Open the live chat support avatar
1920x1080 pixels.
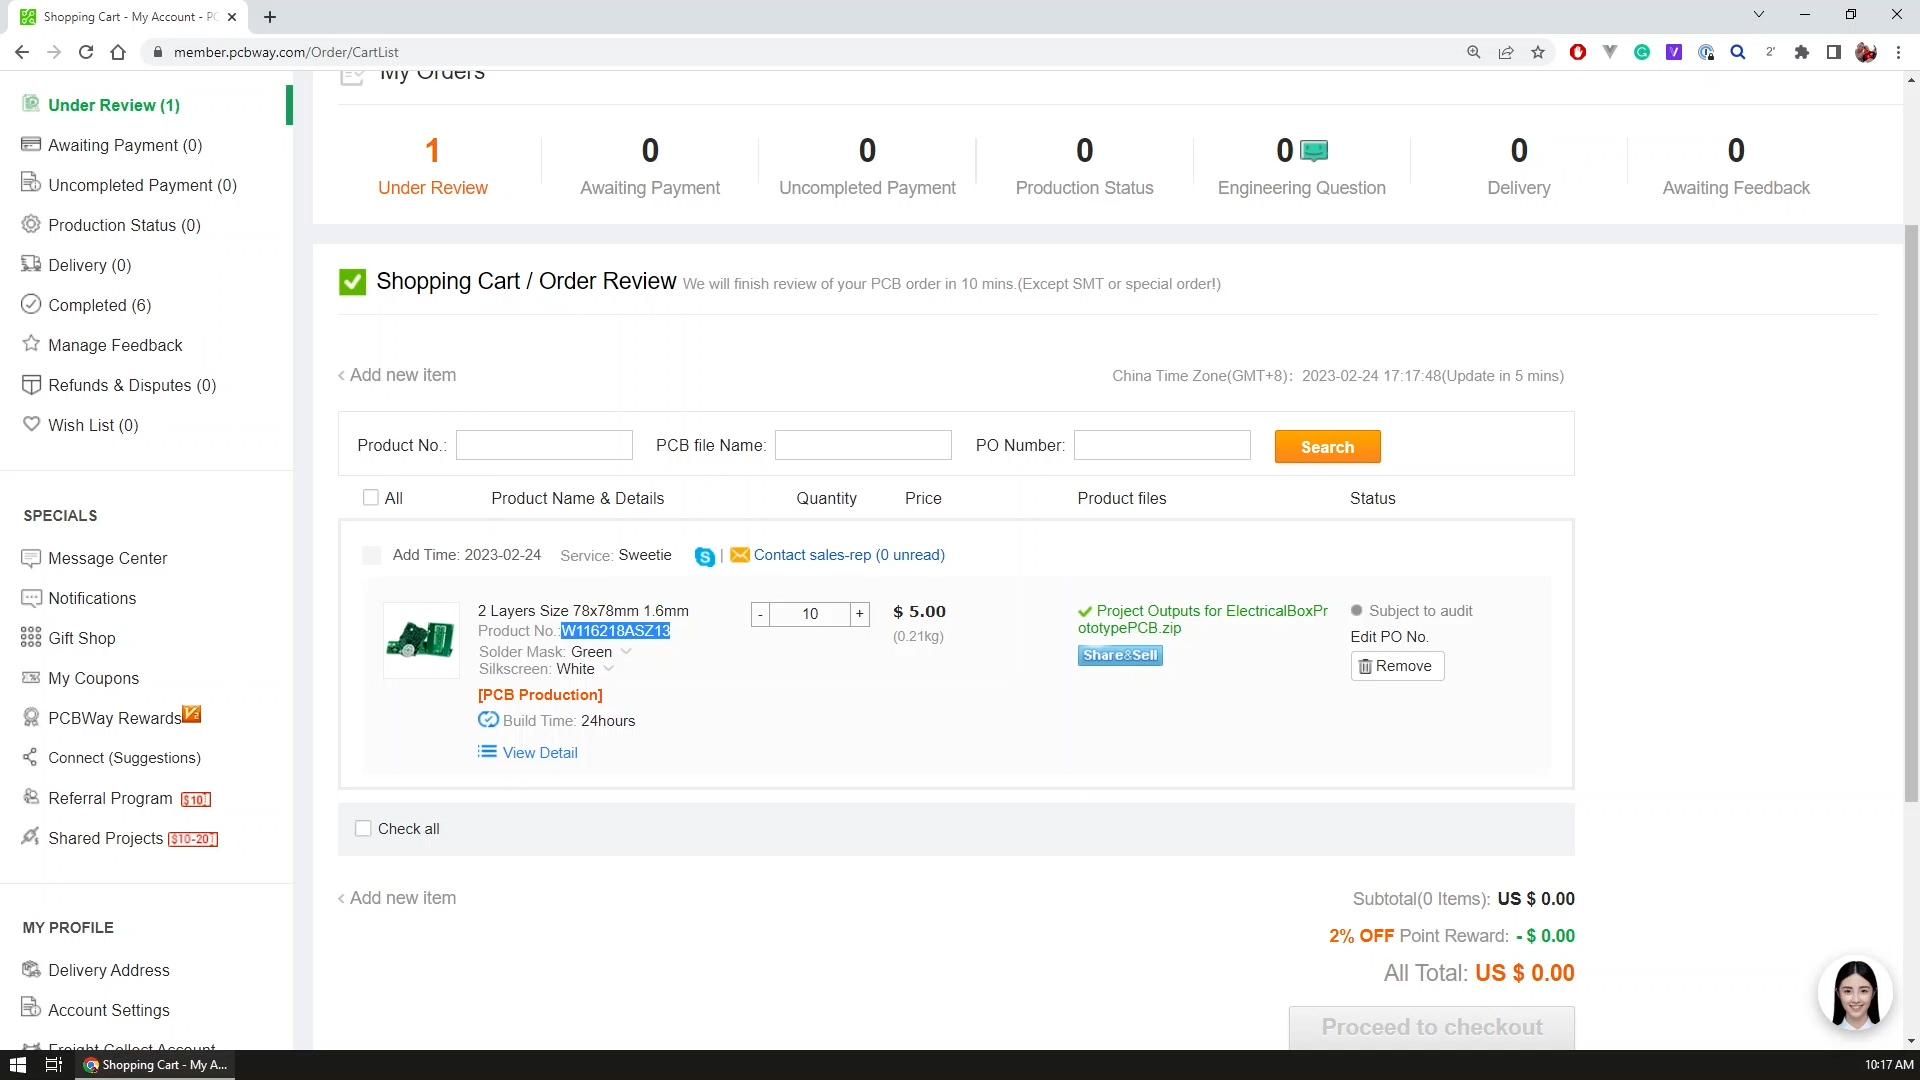pyautogui.click(x=1855, y=994)
